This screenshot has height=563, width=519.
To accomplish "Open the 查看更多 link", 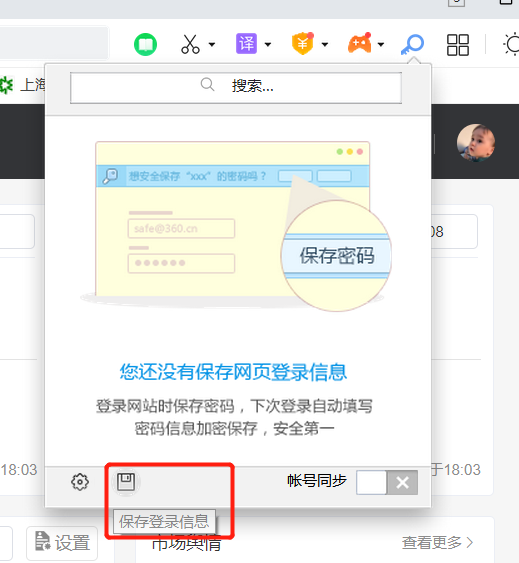I will [x=437, y=543].
